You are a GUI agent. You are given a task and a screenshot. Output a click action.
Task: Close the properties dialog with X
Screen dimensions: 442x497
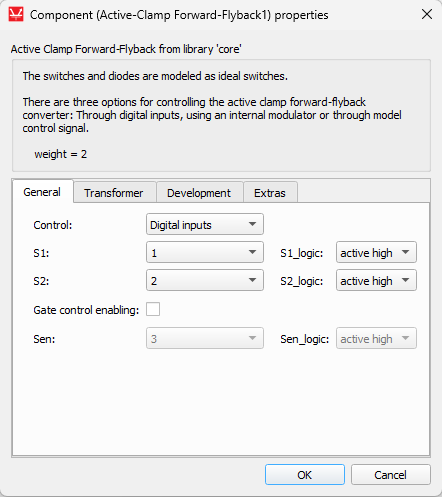(x=427, y=14)
